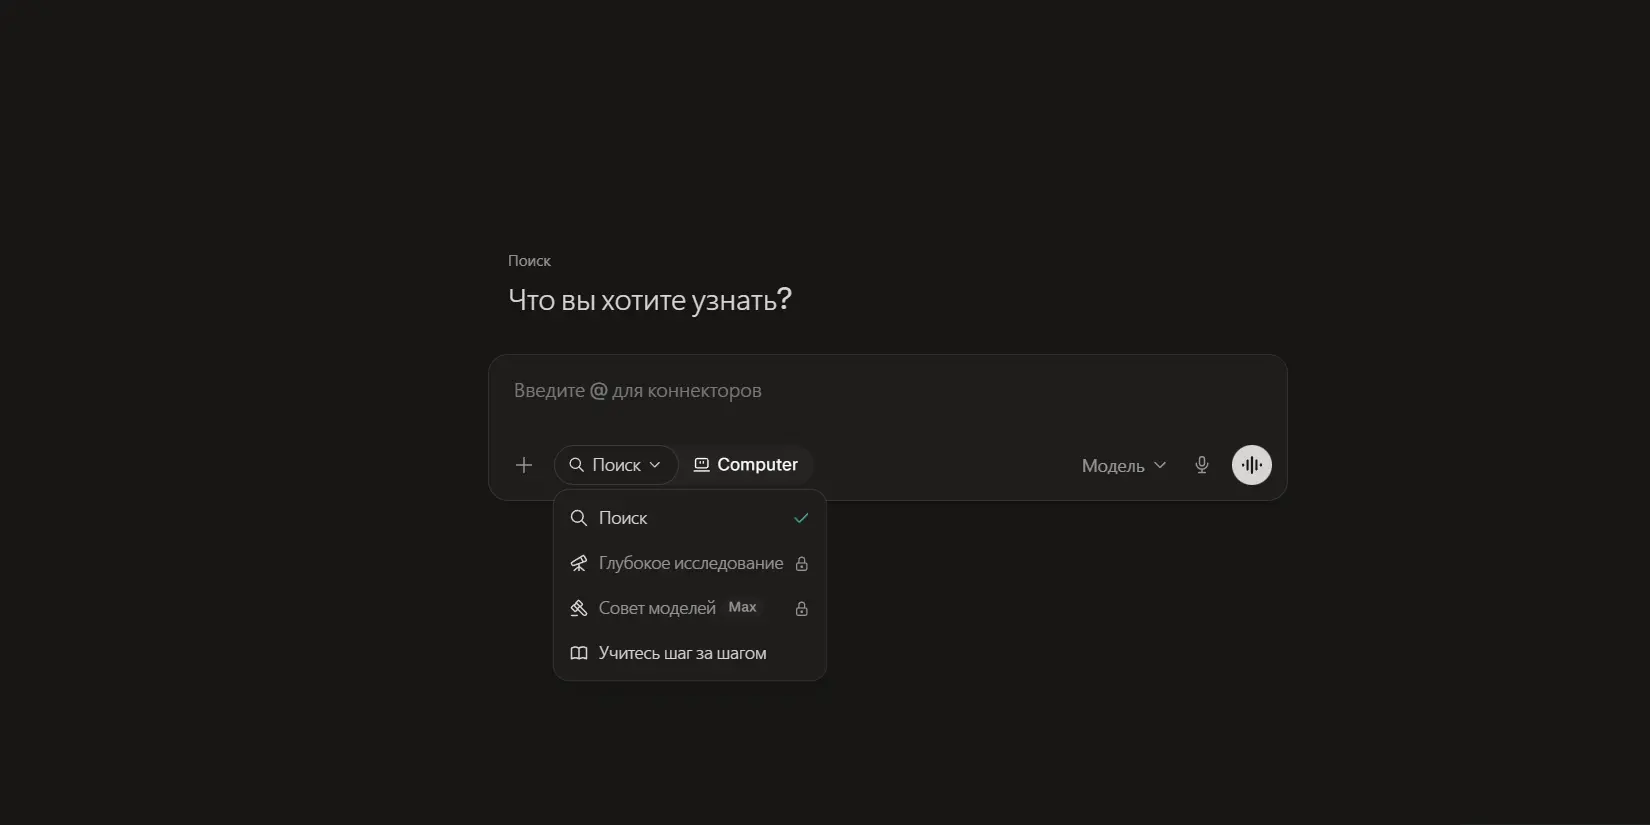Click the Computer button
The width and height of the screenshot is (1650, 825).
tap(746, 465)
